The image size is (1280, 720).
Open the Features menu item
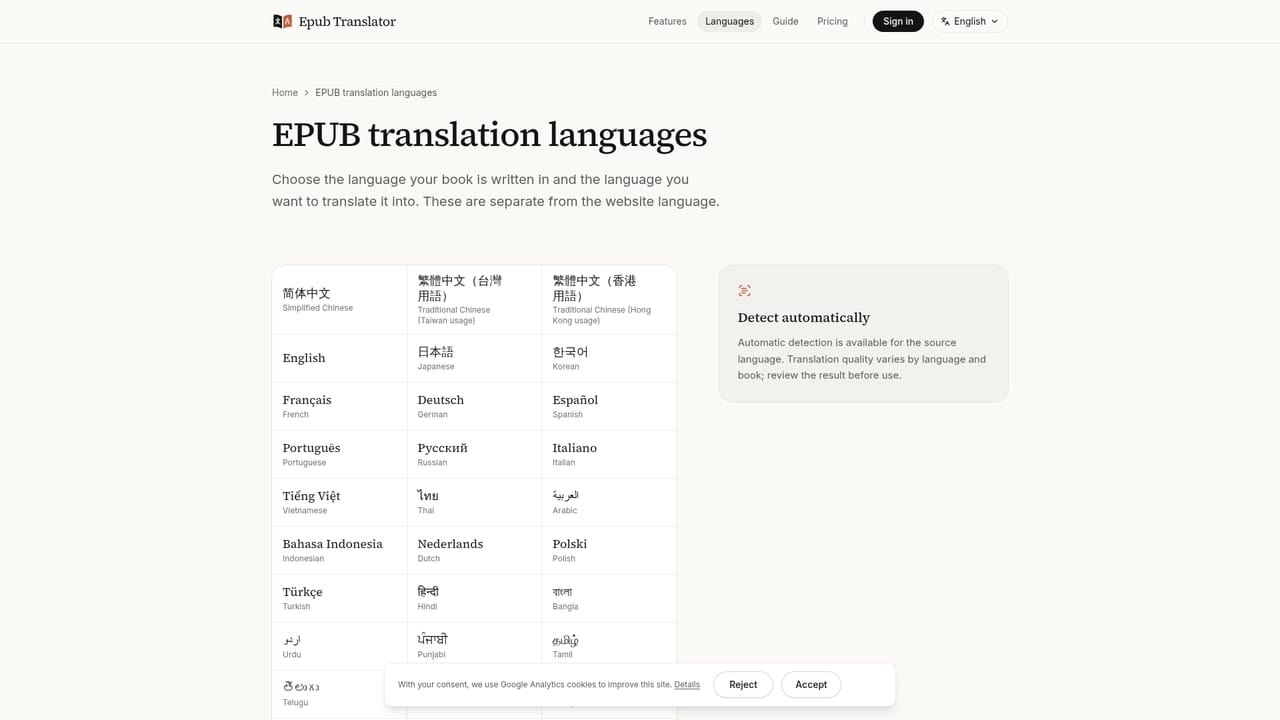667,21
